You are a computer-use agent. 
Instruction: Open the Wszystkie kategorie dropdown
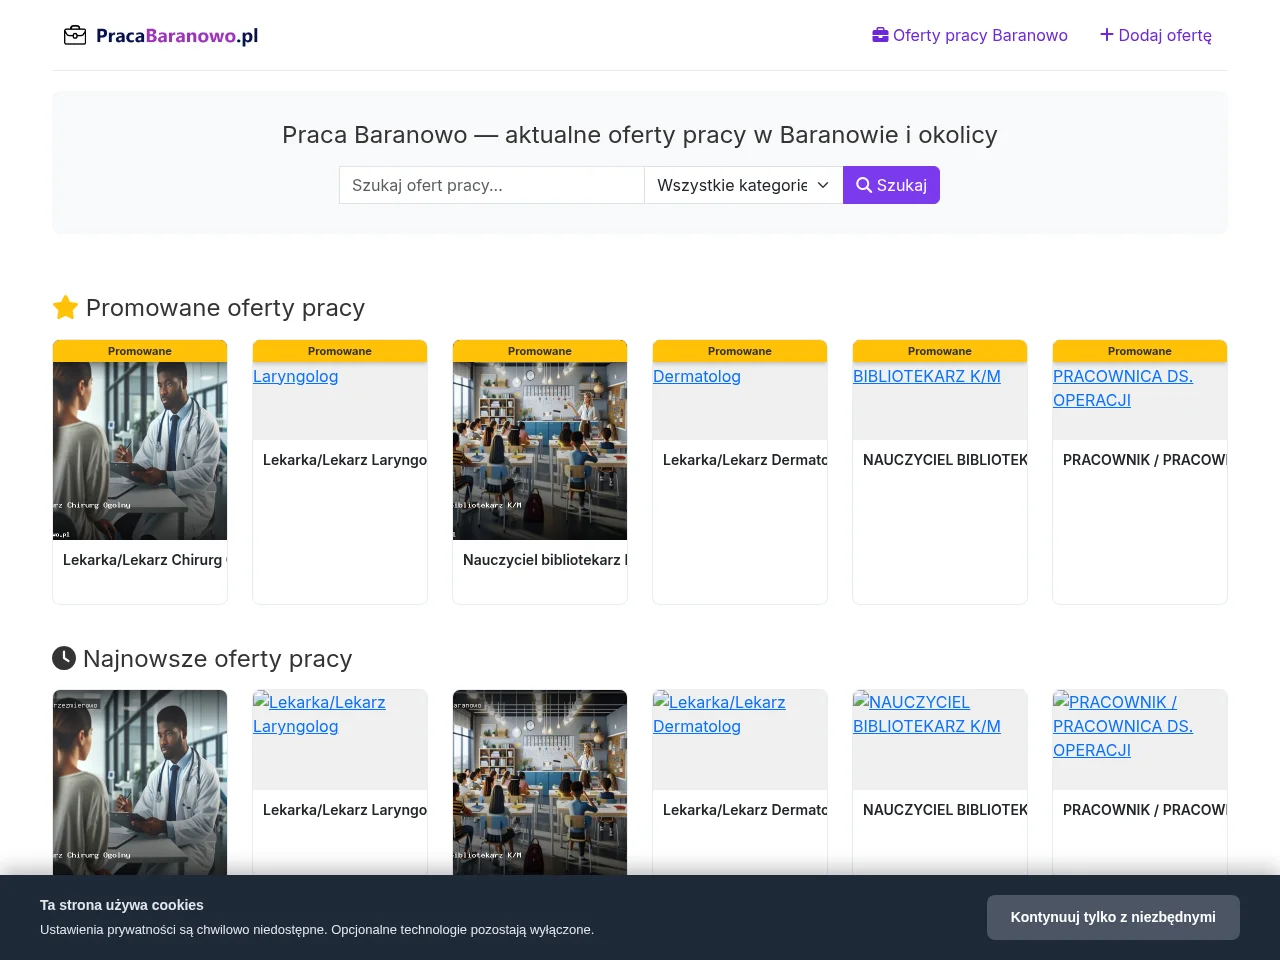tap(743, 185)
